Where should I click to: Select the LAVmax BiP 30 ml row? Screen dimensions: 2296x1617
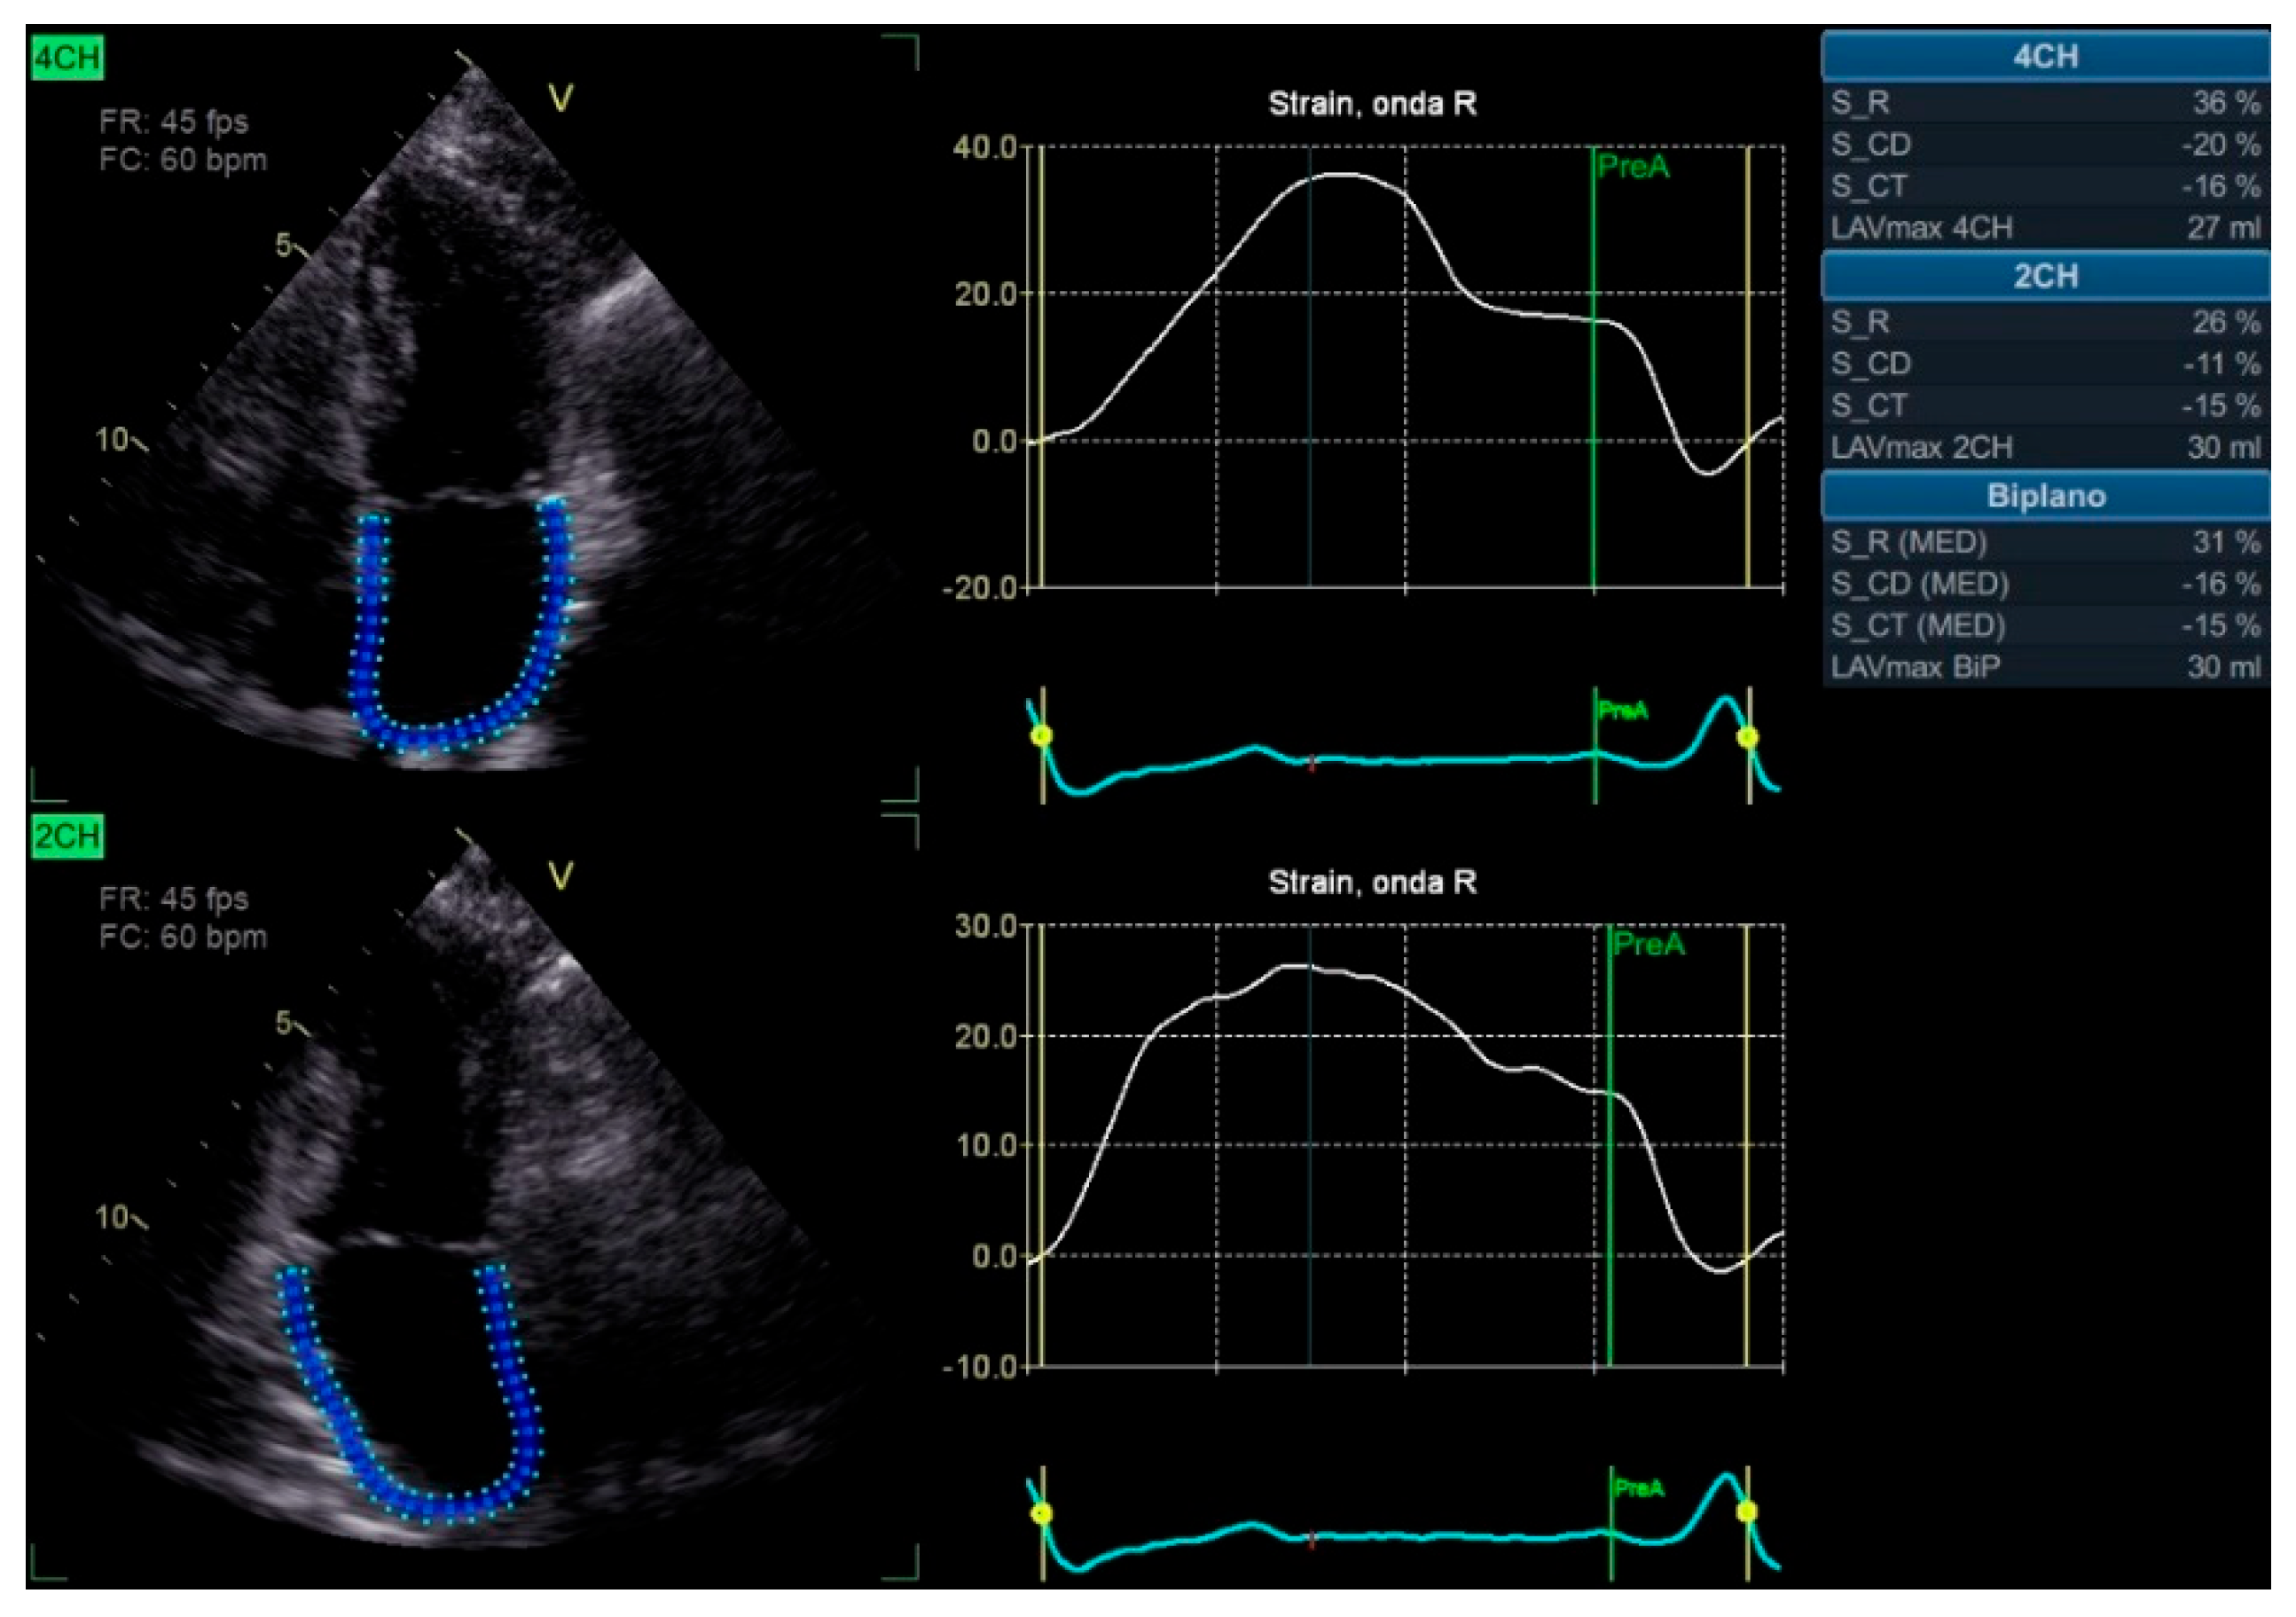pyautogui.click(x=2045, y=667)
